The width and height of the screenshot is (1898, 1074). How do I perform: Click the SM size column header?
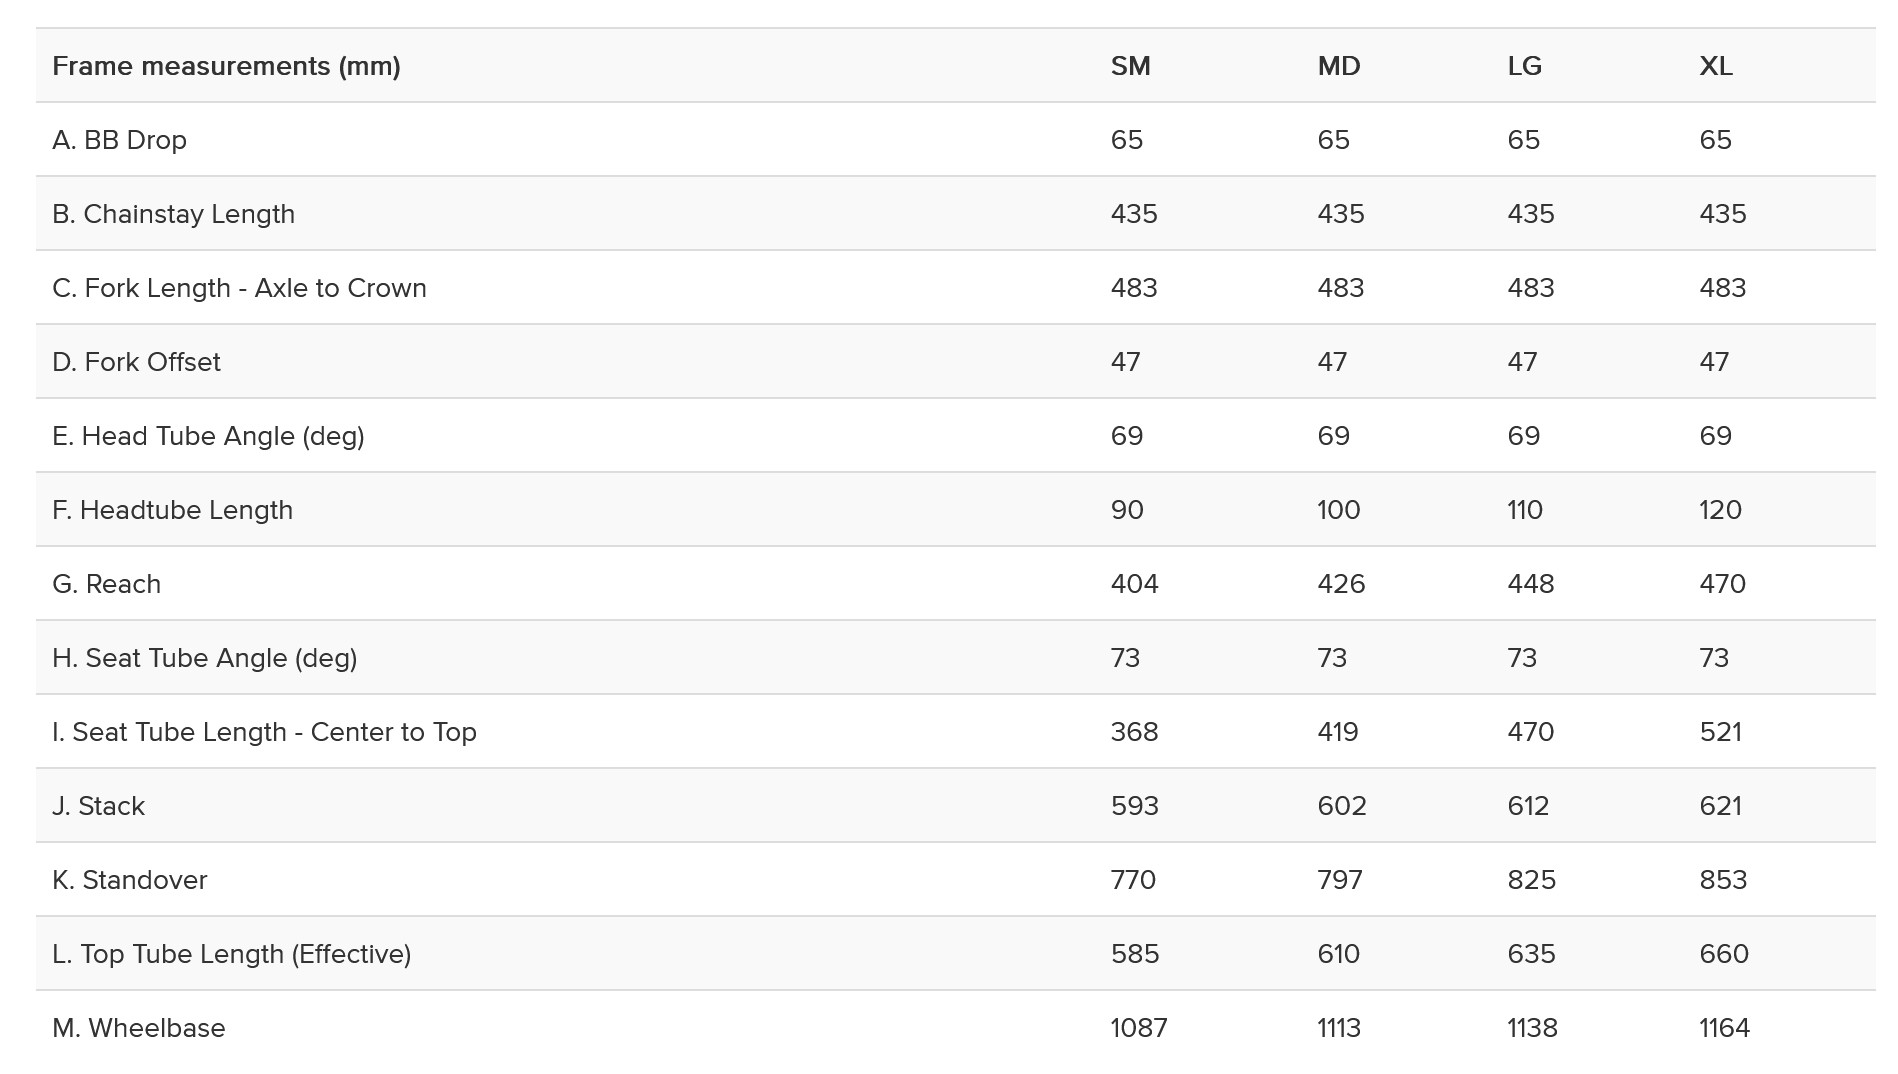pos(1130,66)
